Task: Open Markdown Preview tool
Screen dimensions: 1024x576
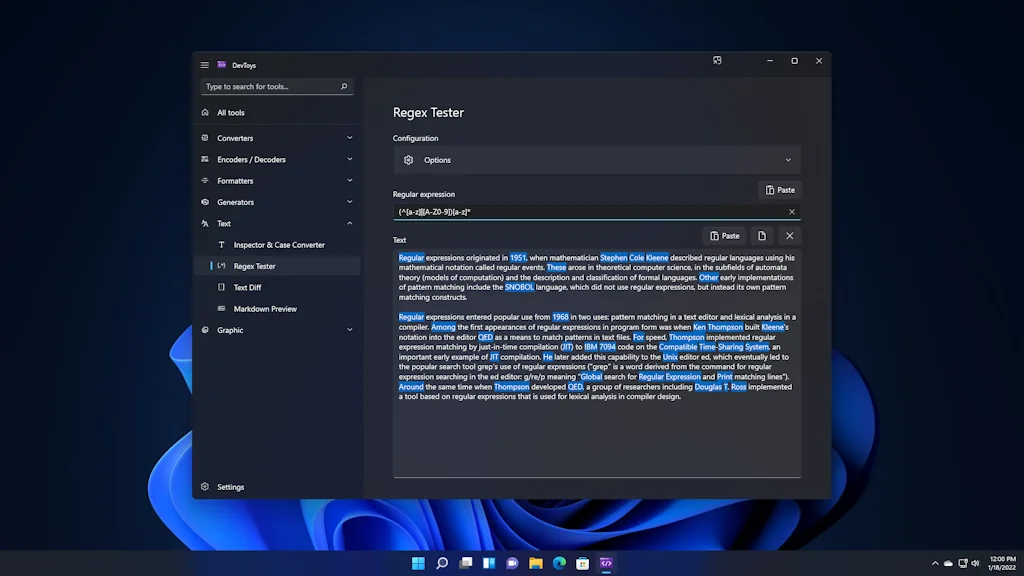Action: click(x=265, y=309)
